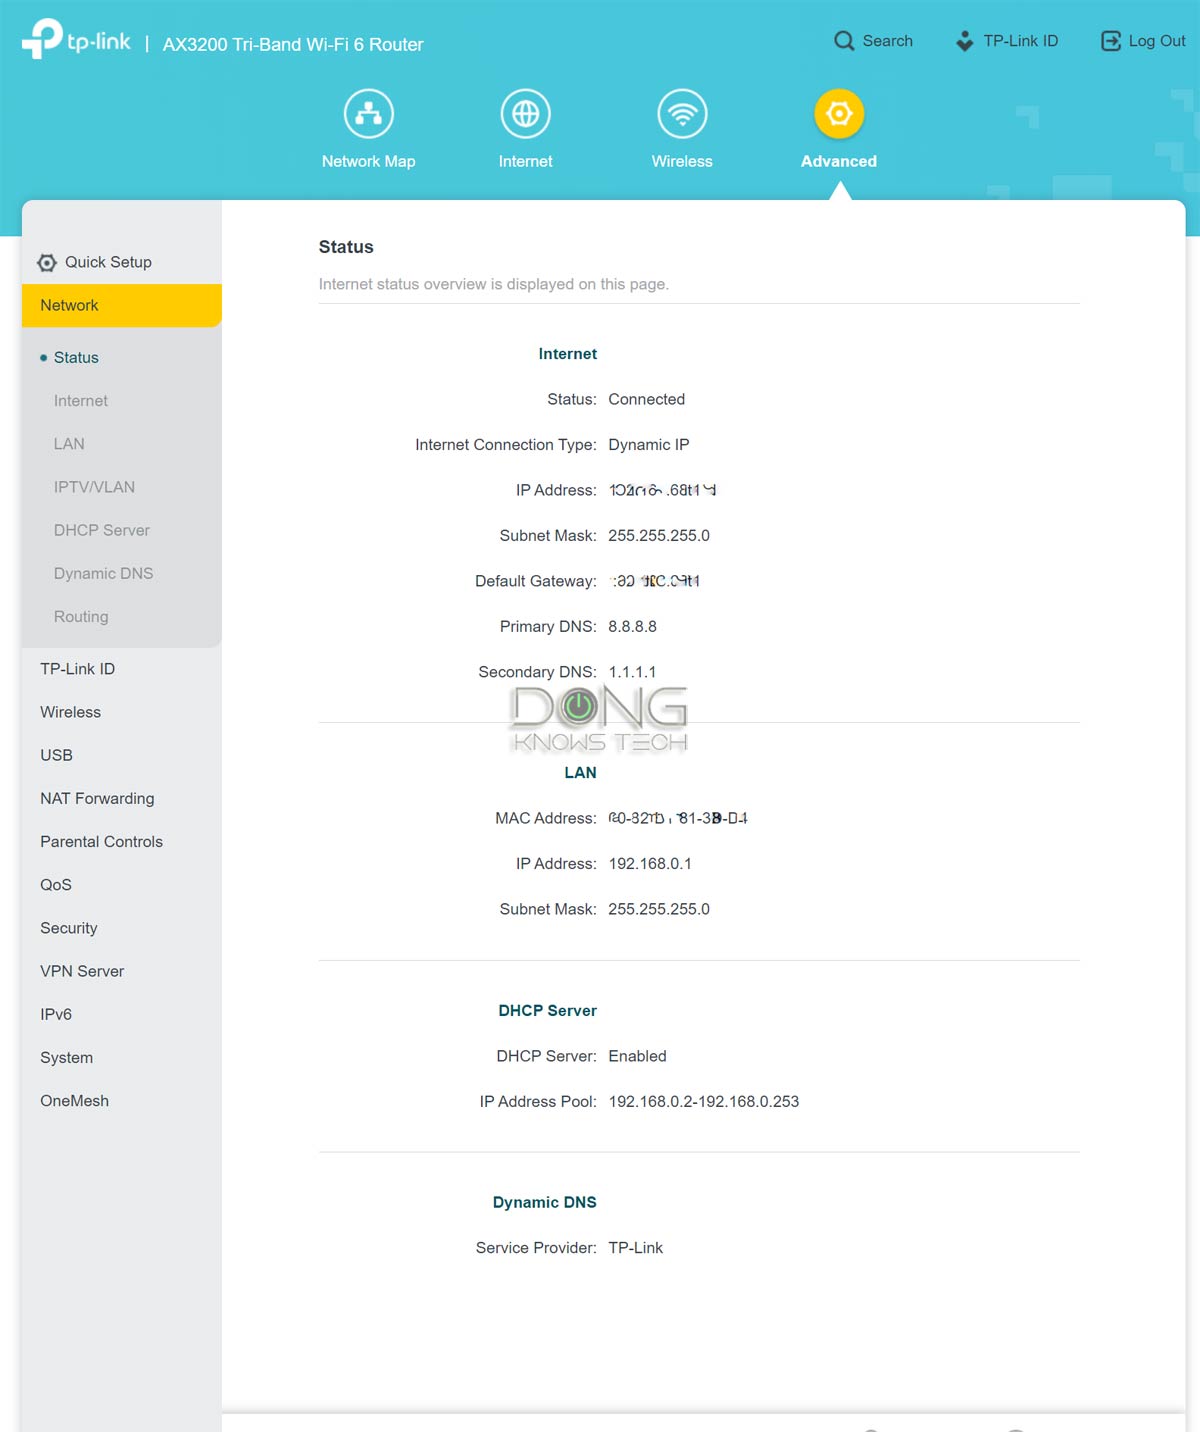Click the tp-link logo
Screen dimensions: 1200x1432
76,40
